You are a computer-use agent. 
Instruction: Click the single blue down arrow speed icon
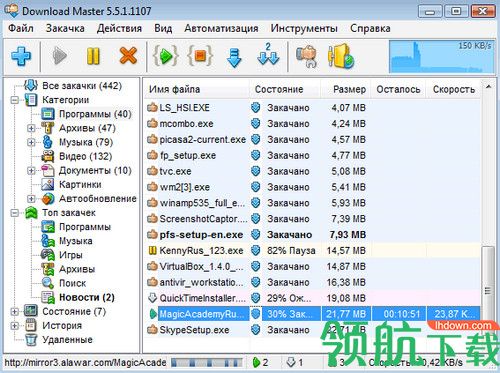(234, 57)
